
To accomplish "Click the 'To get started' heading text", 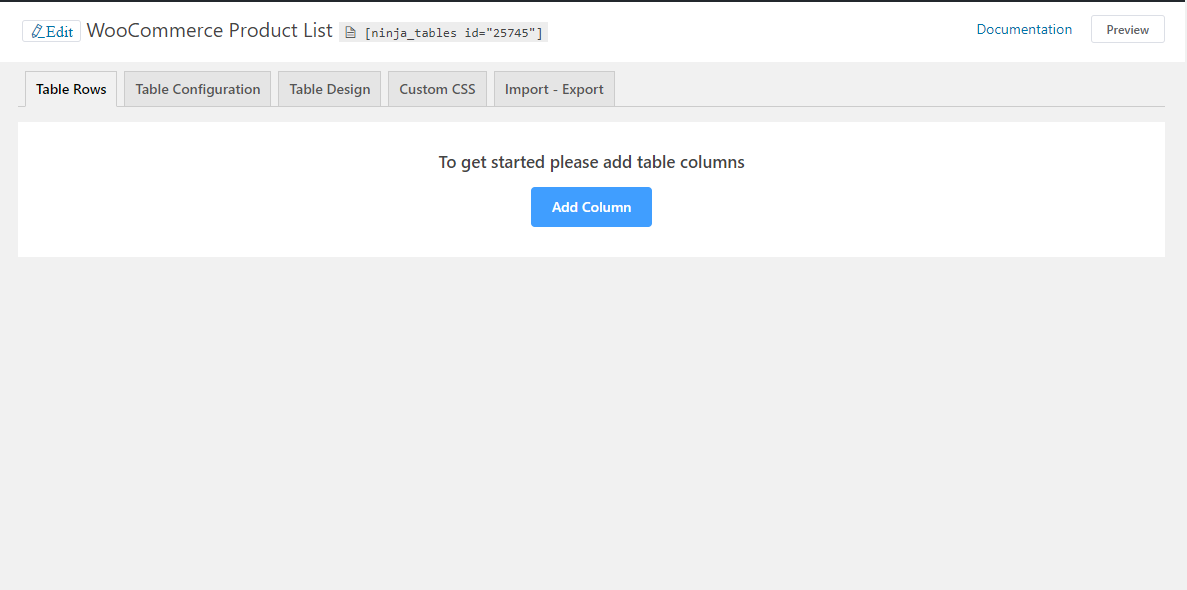I will [x=591, y=162].
